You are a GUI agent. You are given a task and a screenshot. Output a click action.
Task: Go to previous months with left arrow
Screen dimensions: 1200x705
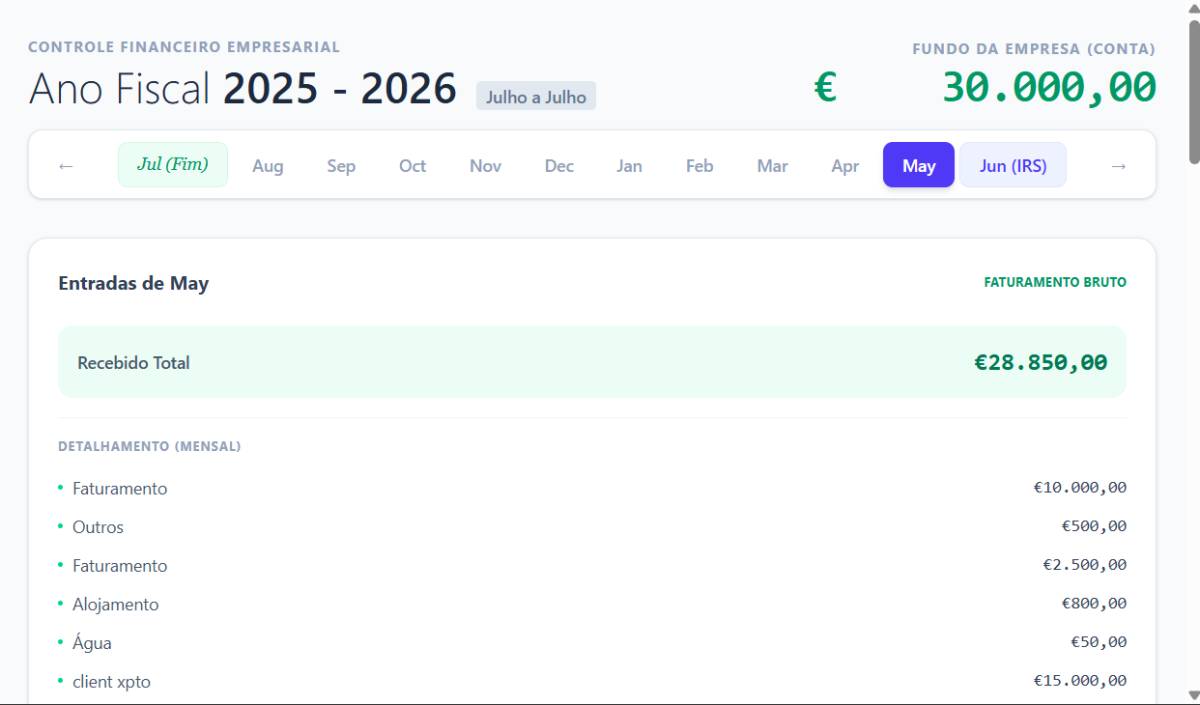tap(66, 166)
